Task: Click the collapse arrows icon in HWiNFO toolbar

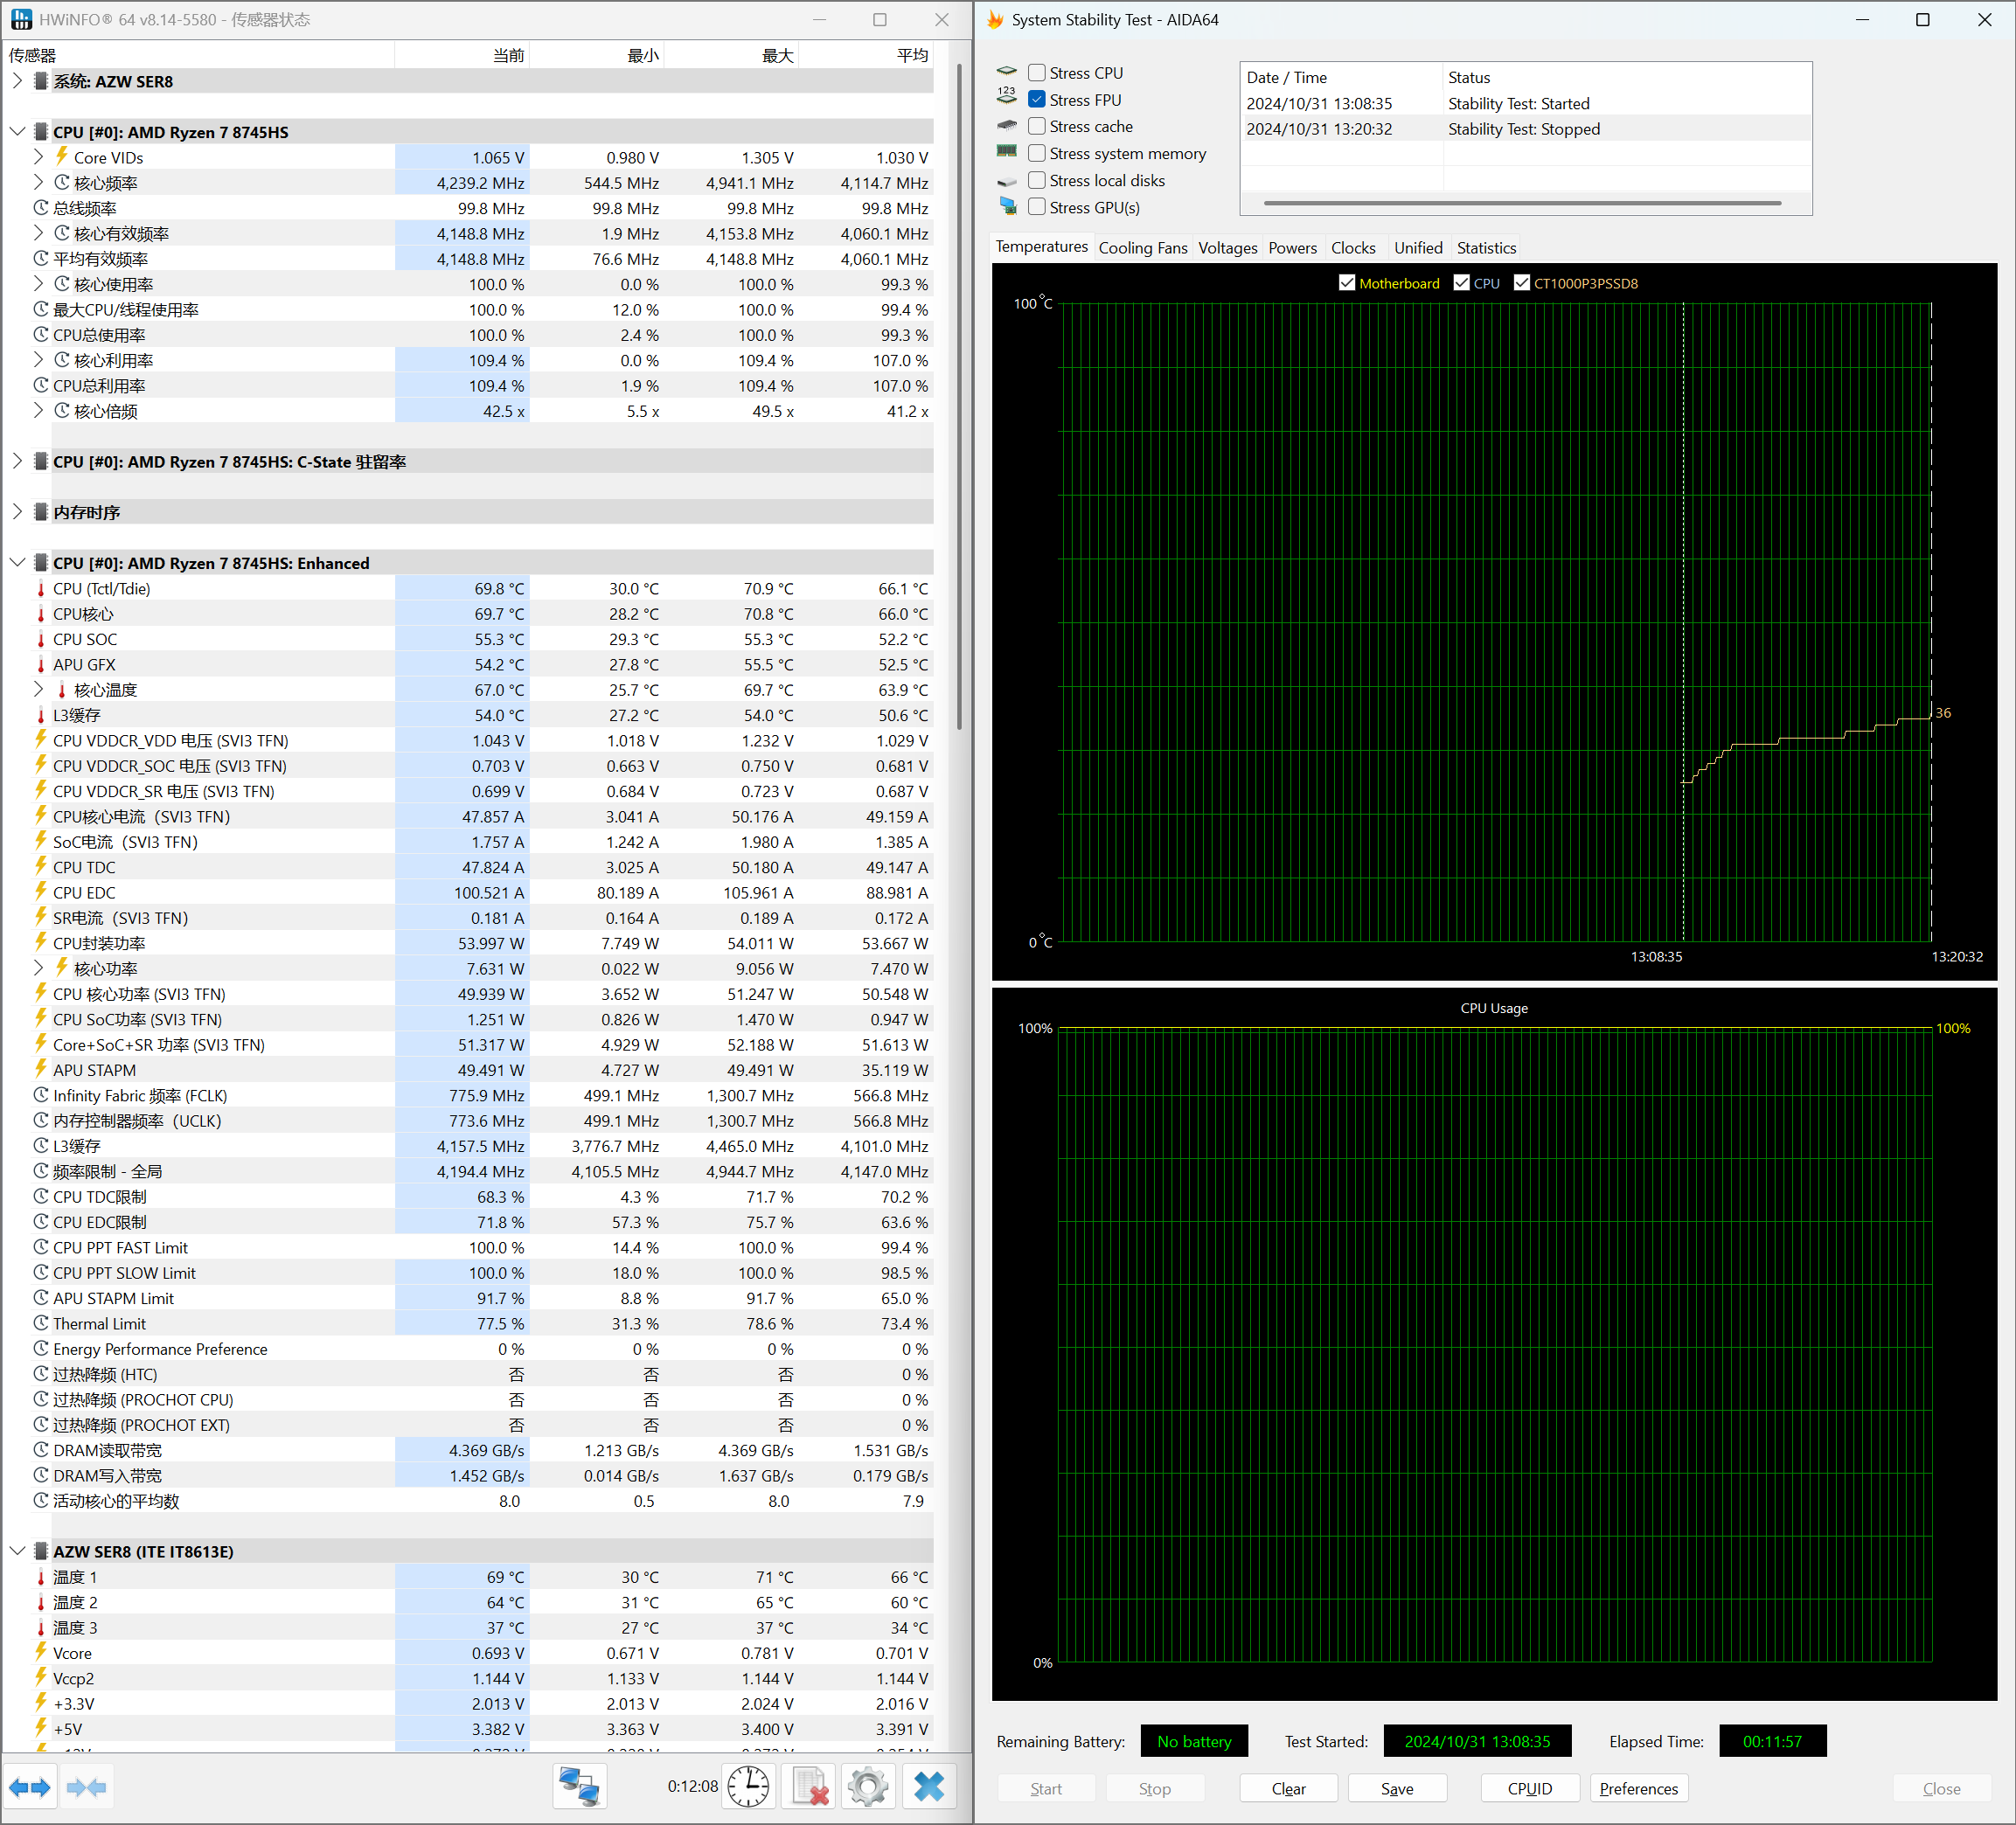Action: pyautogui.click(x=87, y=1788)
